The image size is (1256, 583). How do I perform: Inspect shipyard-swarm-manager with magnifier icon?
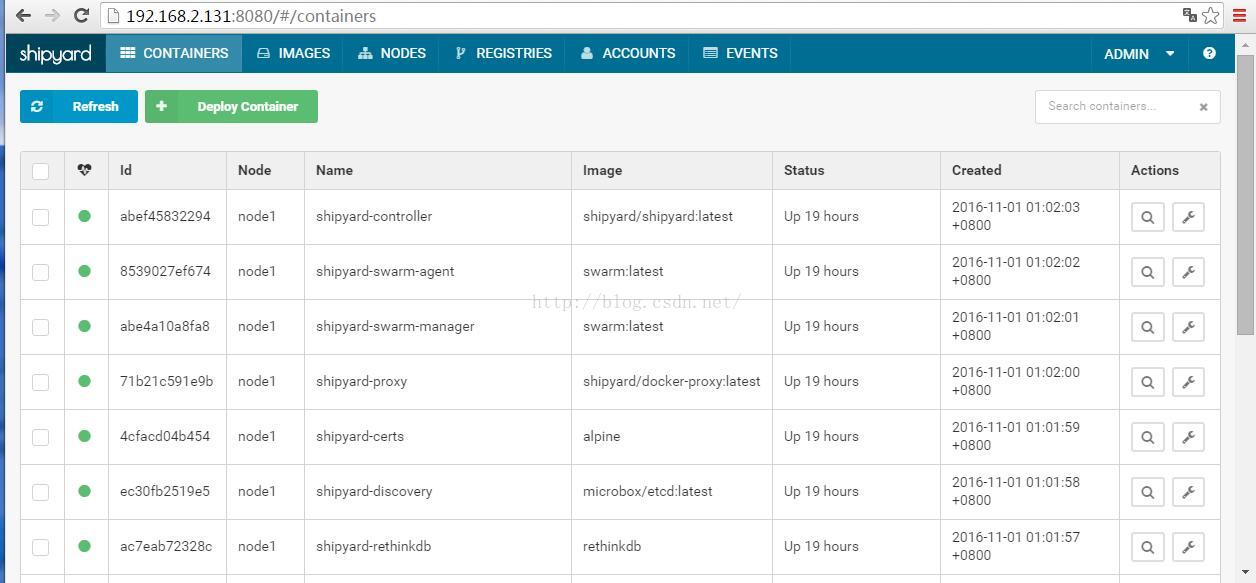1147,327
